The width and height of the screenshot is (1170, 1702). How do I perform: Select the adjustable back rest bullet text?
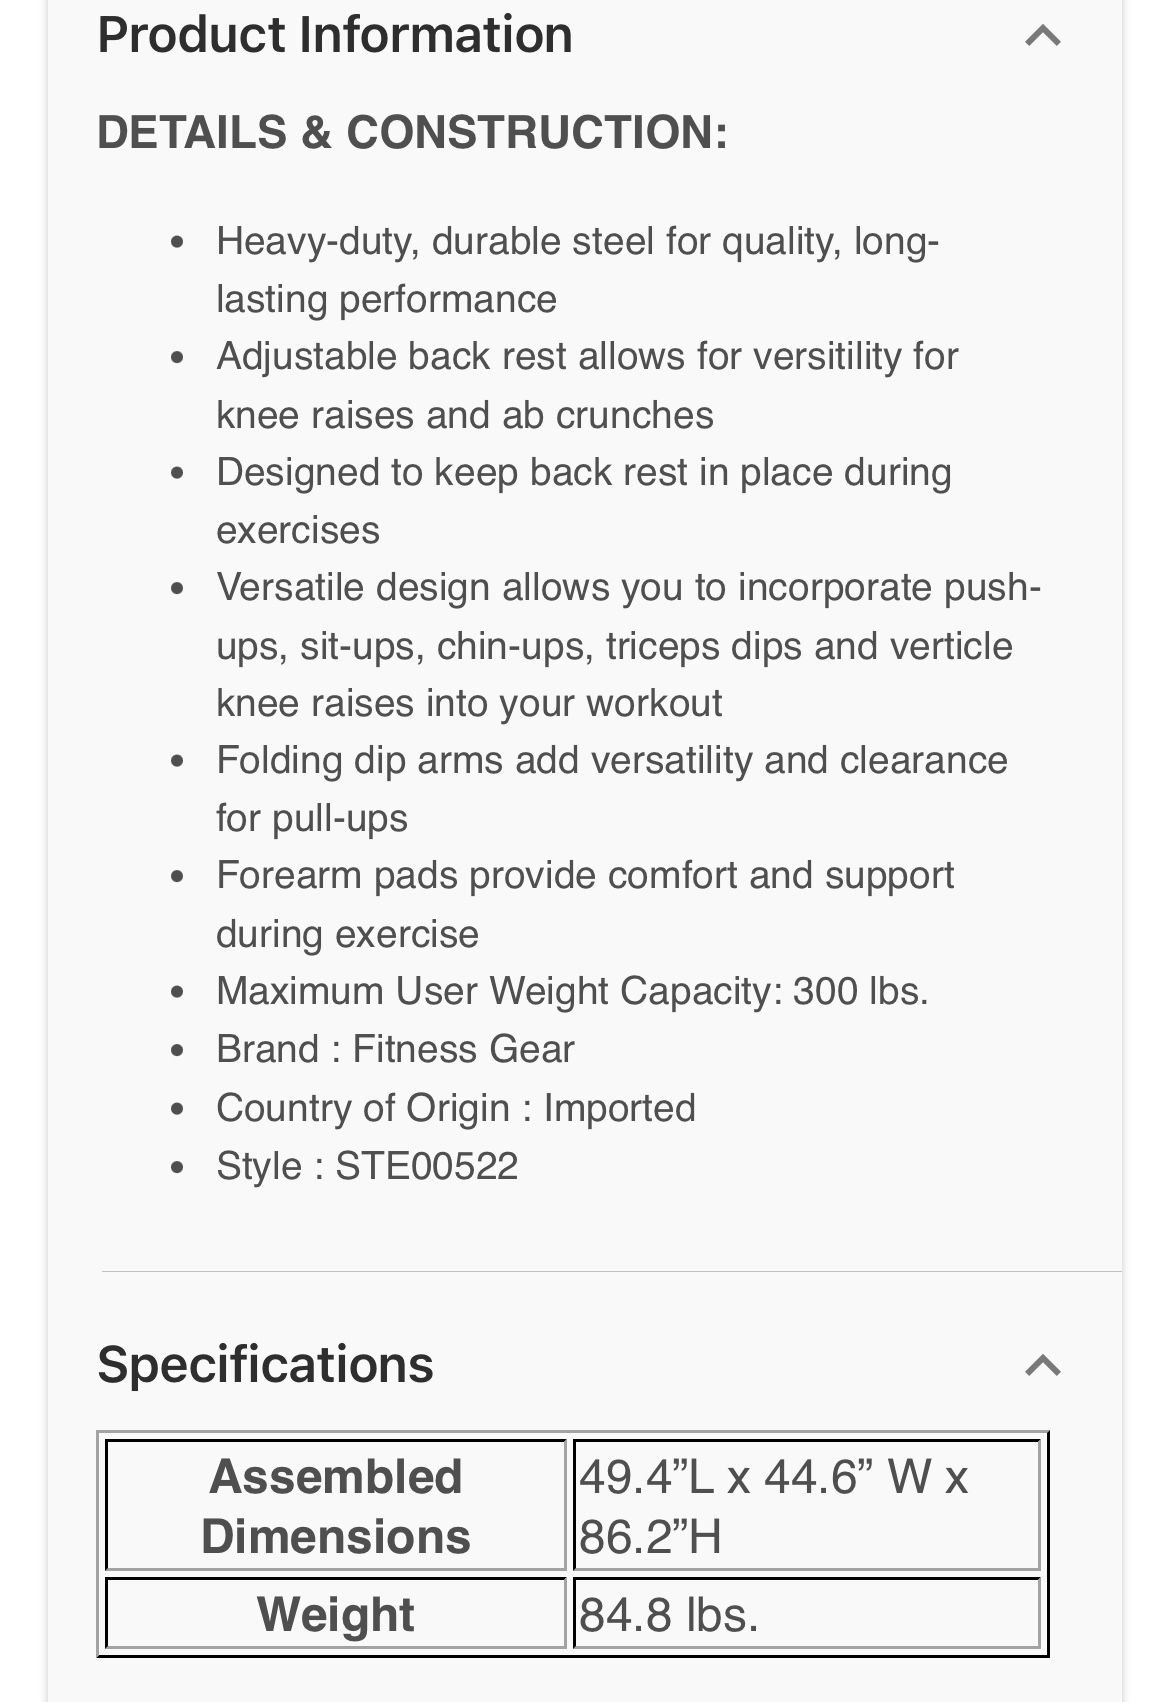(x=587, y=385)
